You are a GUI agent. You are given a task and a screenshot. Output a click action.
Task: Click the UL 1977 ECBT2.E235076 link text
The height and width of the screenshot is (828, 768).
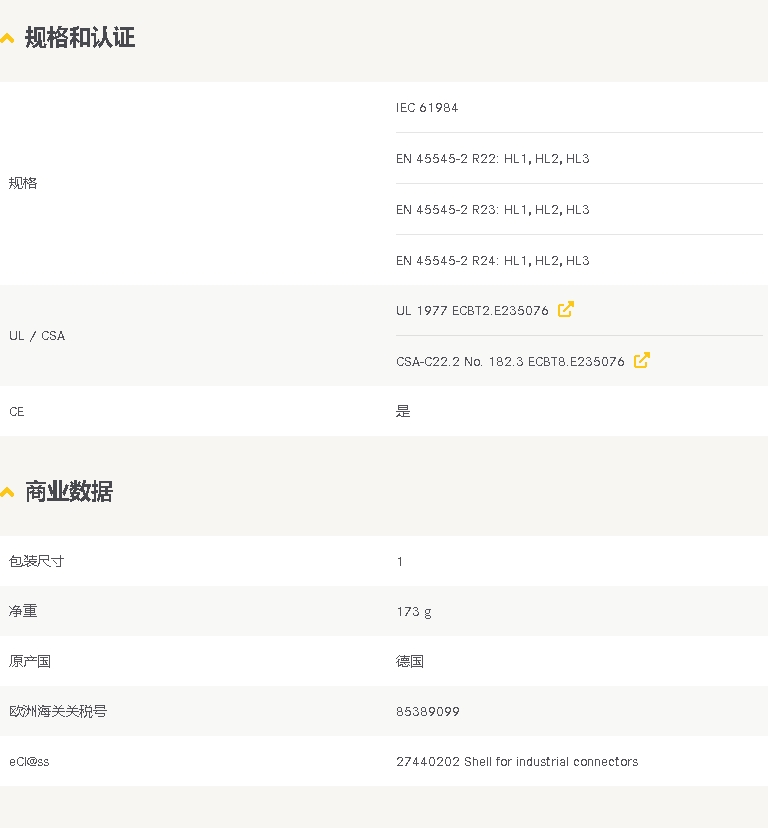[472, 311]
